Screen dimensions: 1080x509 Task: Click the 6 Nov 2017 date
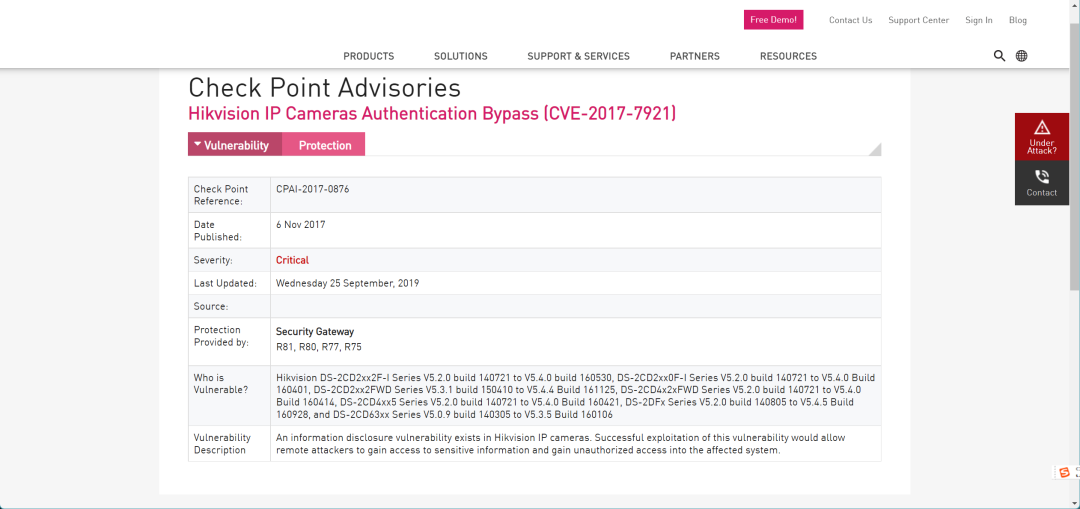coord(301,225)
